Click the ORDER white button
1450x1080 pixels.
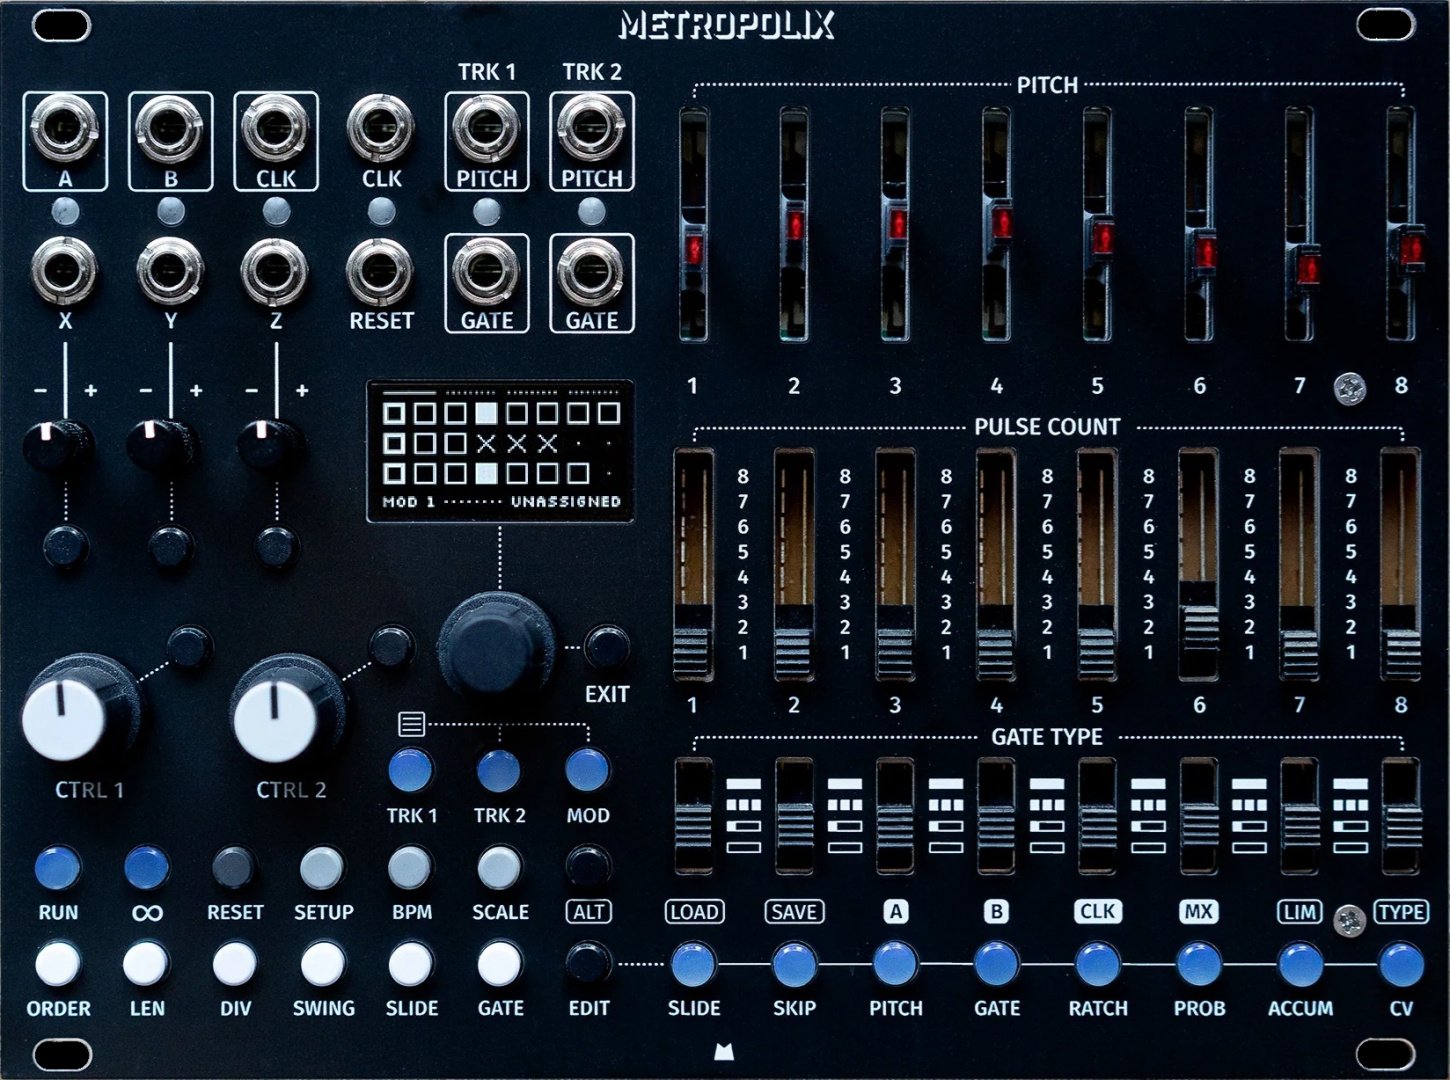click(57, 963)
